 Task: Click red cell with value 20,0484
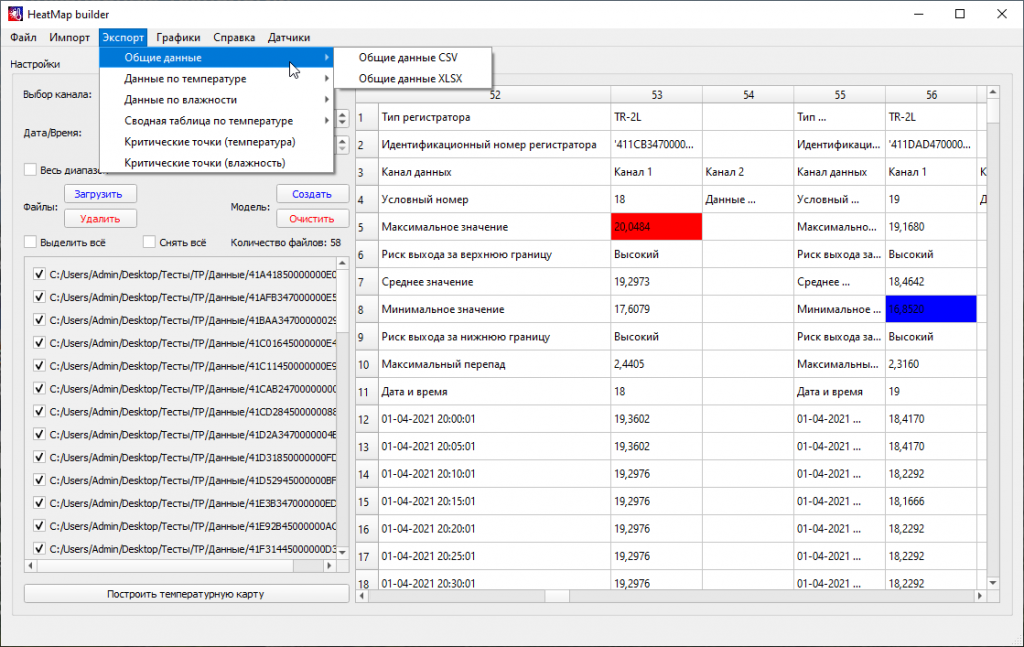[x=656, y=227]
